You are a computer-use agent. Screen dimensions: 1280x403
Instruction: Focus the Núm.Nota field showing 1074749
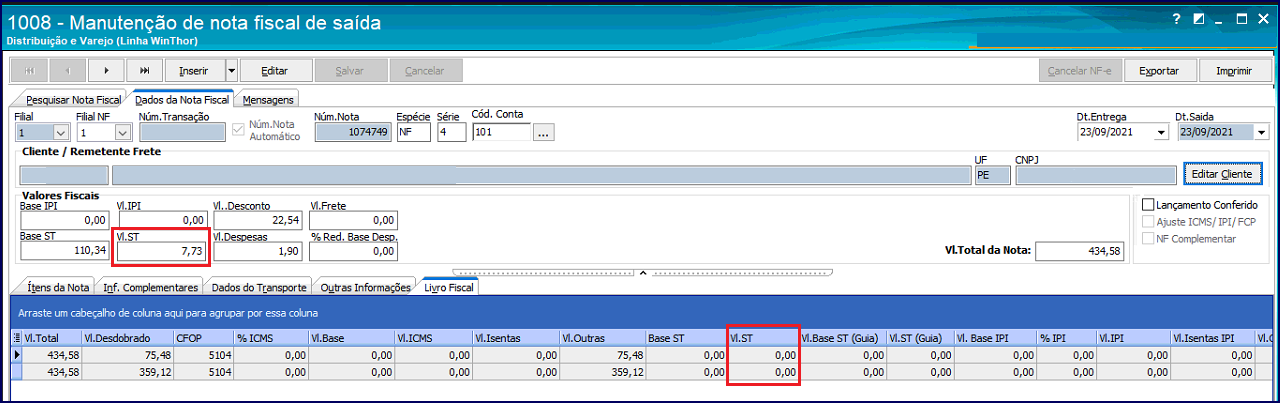[x=351, y=132]
